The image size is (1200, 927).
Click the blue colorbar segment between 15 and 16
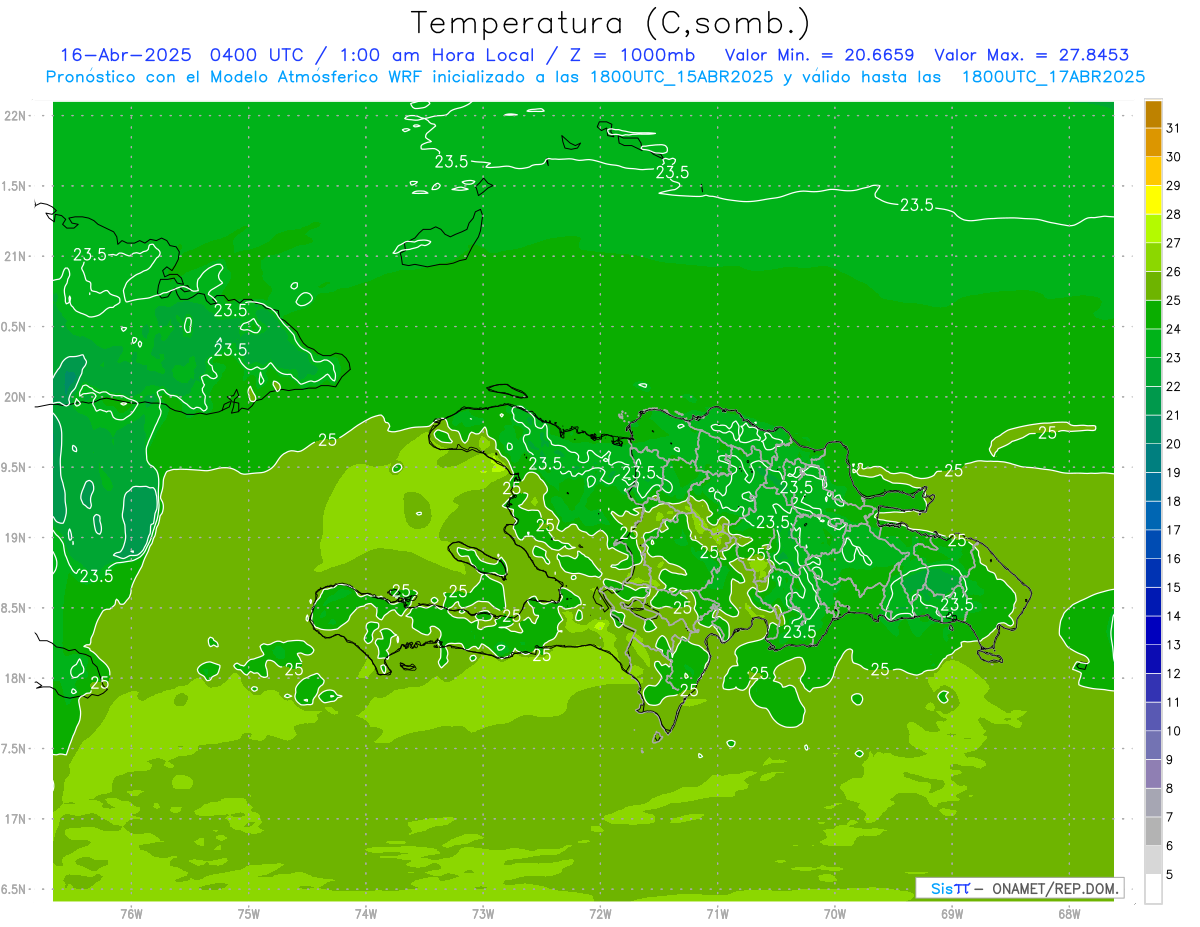(x=1153, y=574)
